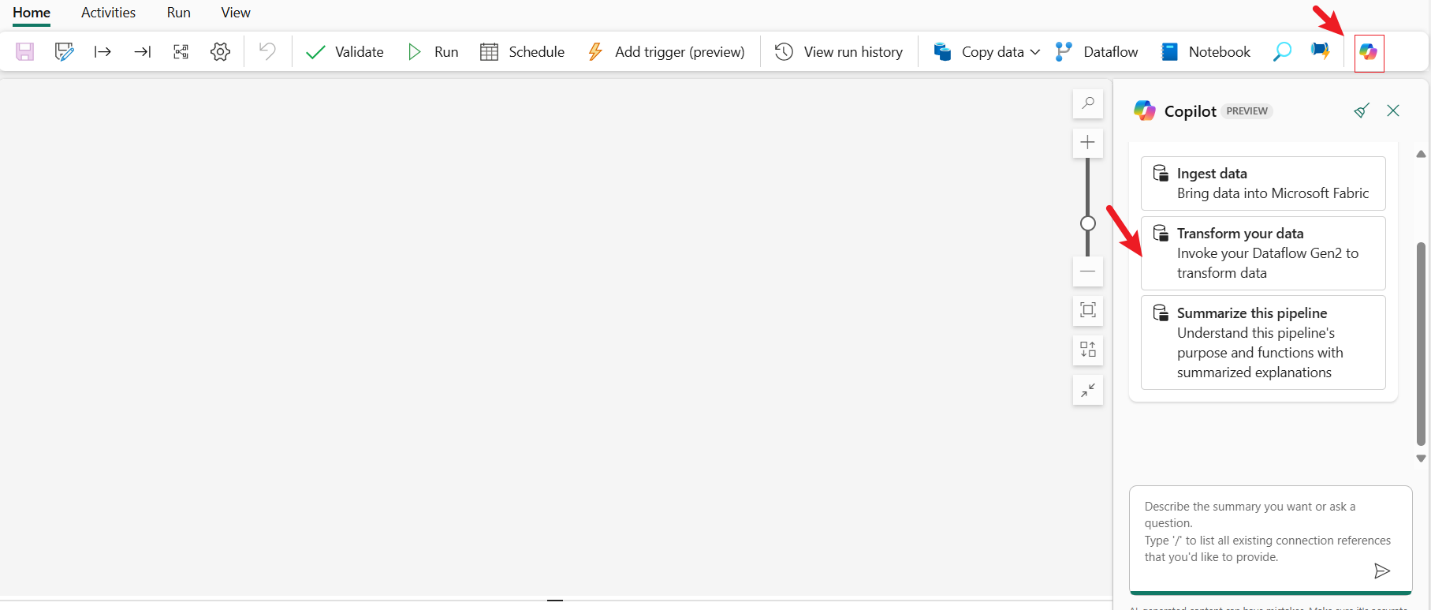The width and height of the screenshot is (1431, 610).
Task: Validate the pipeline
Action: coord(345,52)
